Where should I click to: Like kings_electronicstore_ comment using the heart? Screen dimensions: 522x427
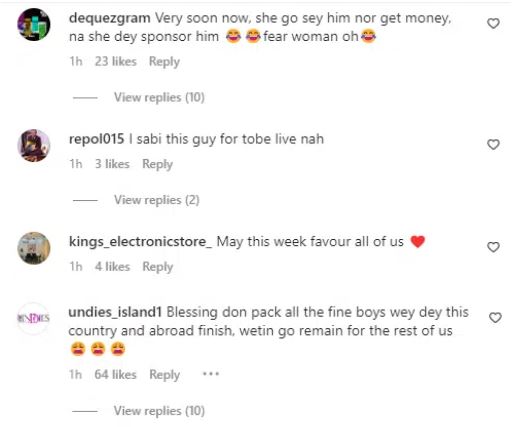pyautogui.click(x=493, y=247)
